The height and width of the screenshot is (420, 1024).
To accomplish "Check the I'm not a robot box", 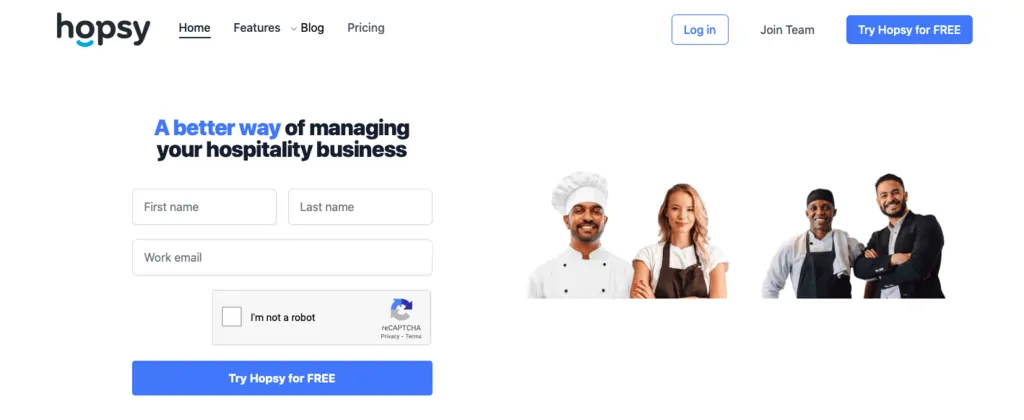I will pos(232,317).
